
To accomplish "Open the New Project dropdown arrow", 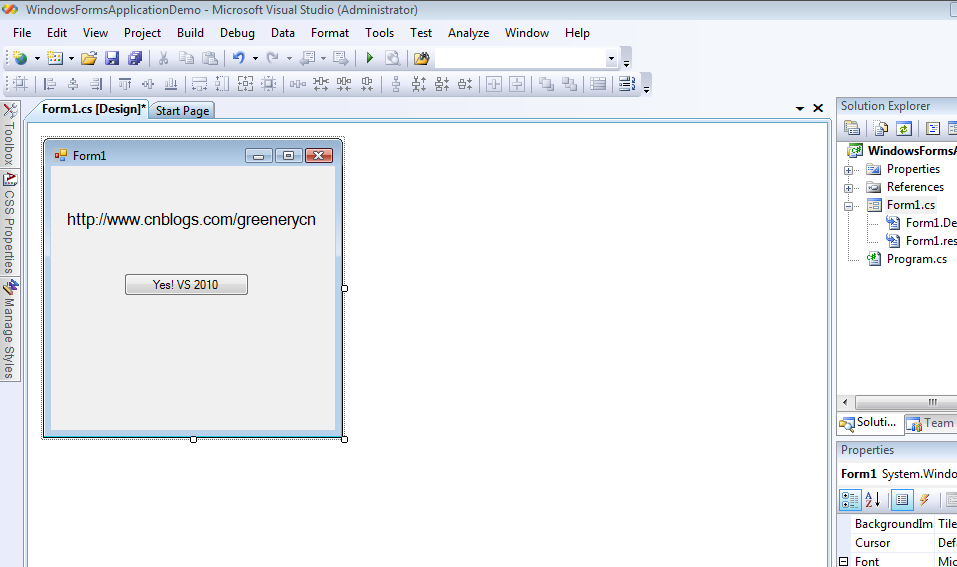I will 37,59.
